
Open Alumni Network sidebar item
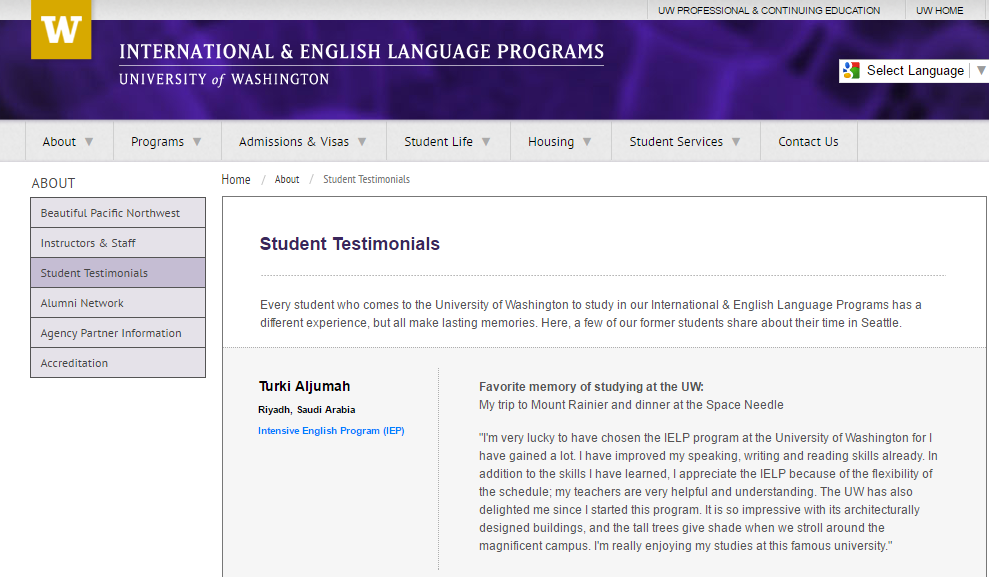pos(118,303)
